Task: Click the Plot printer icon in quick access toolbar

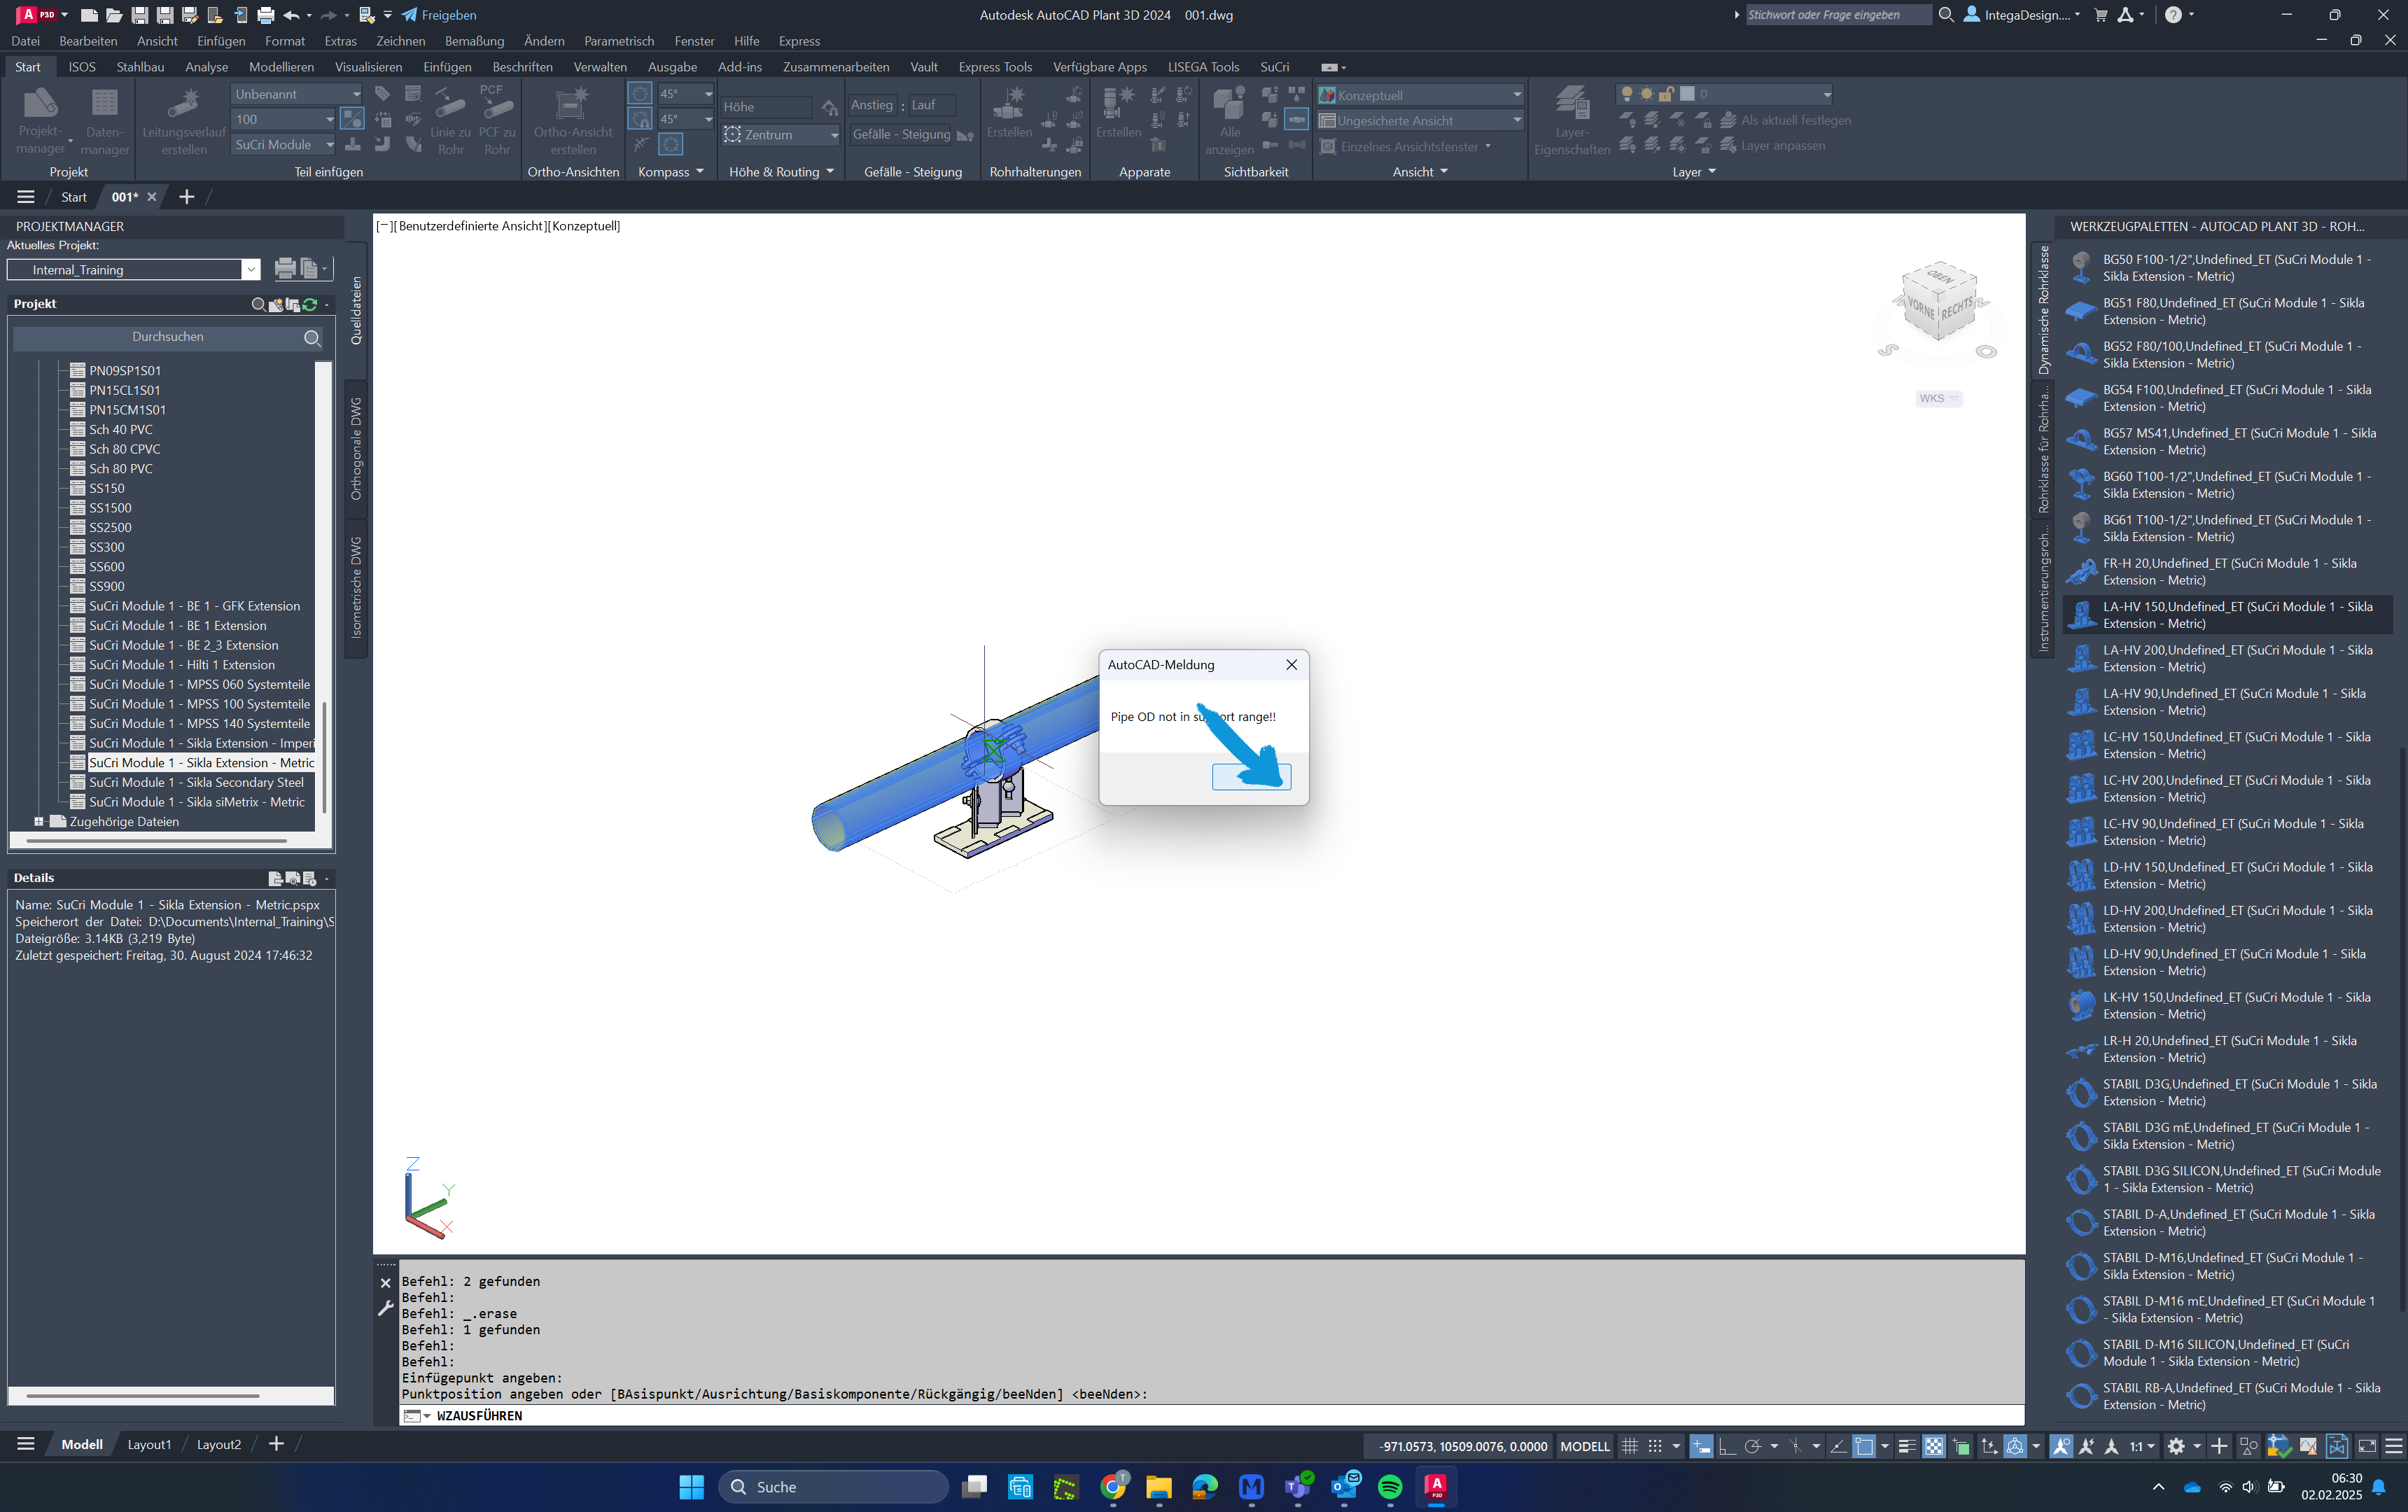Action: click(x=265, y=15)
